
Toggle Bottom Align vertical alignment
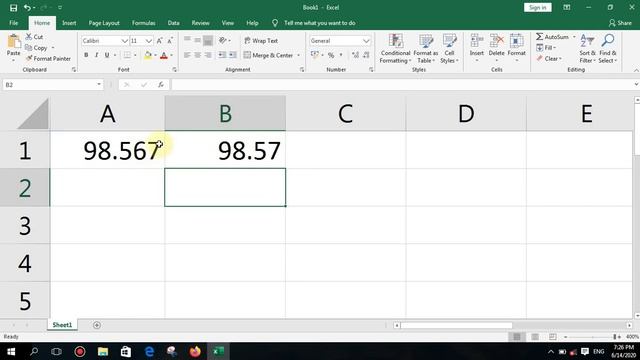(x=208, y=40)
